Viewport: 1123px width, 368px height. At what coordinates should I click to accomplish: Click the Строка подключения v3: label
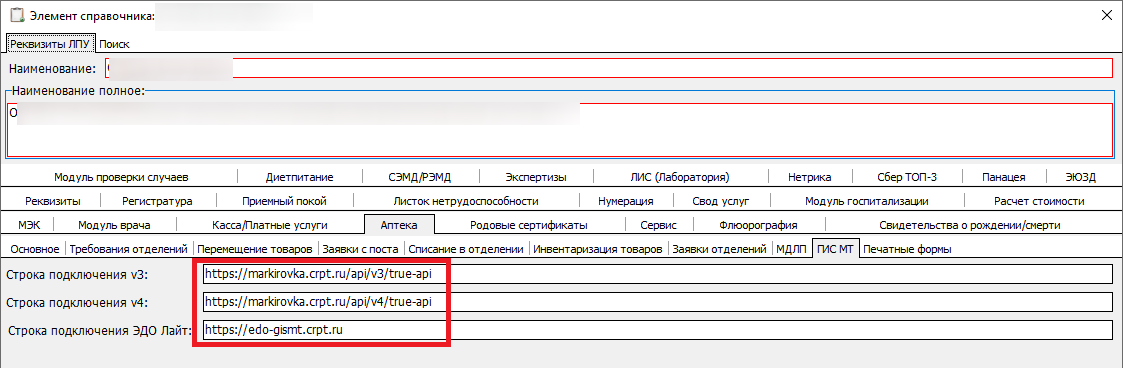pos(78,275)
